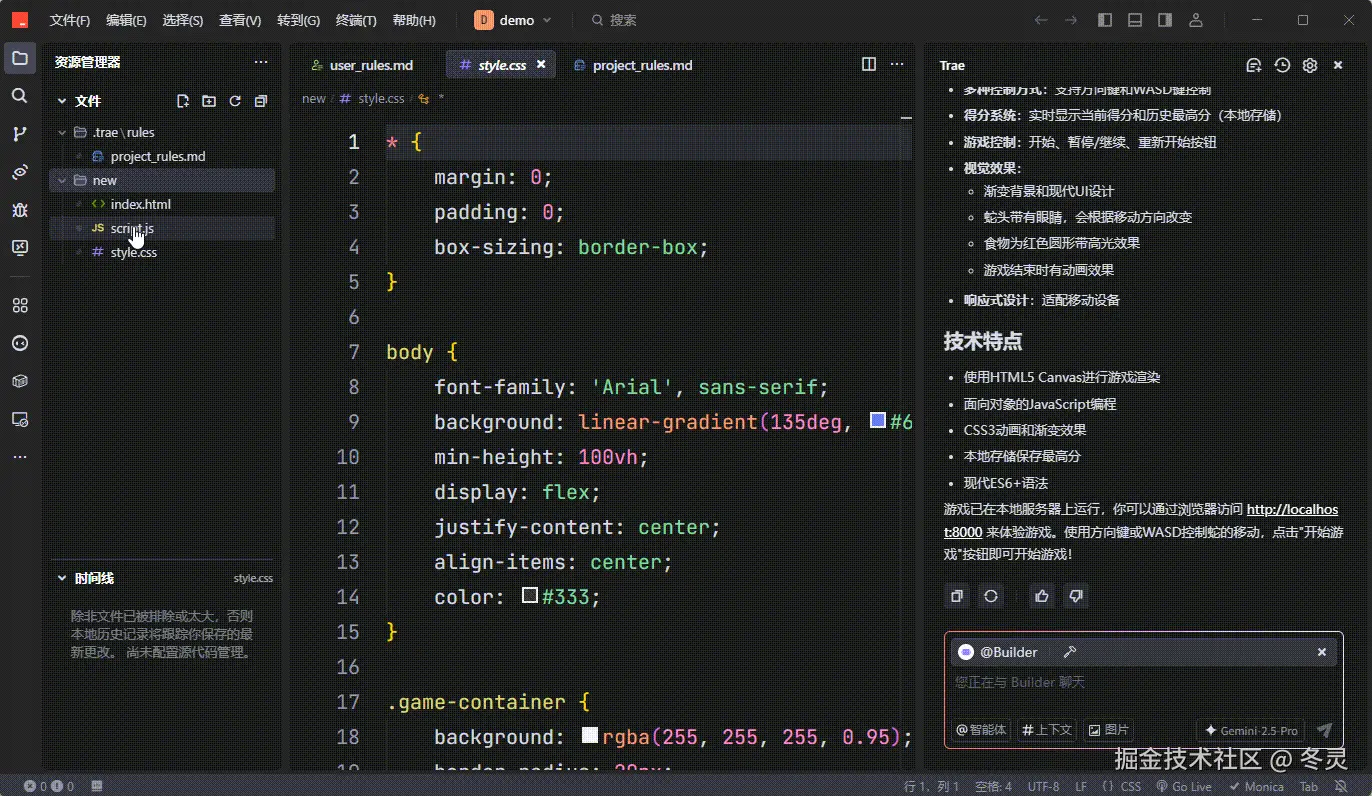Split the editor to the right

coord(869,64)
